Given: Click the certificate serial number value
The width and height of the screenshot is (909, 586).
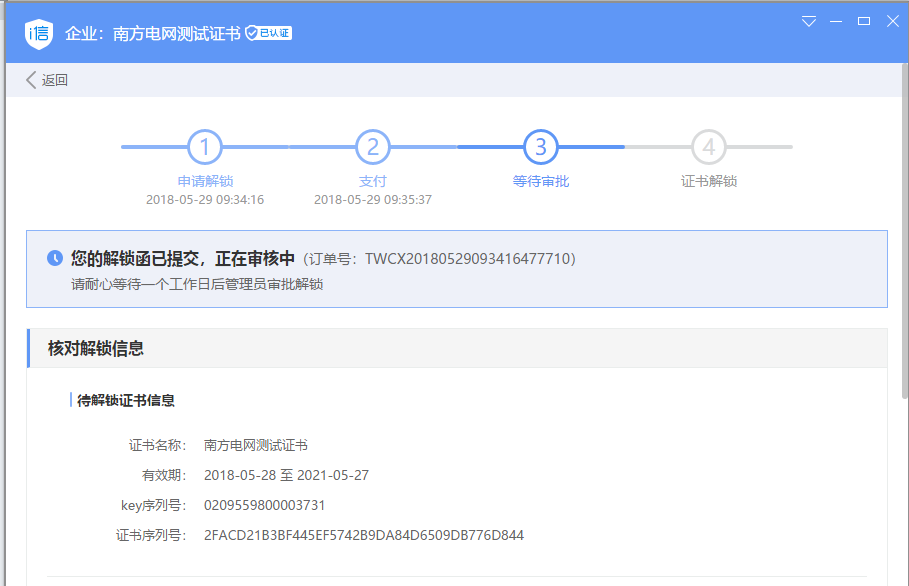Looking at the screenshot, I should click(363, 535).
